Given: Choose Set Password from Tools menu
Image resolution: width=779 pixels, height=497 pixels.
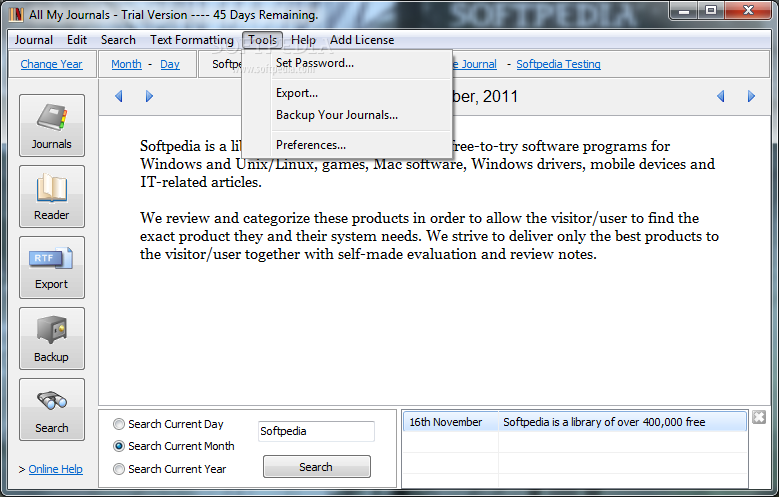Looking at the screenshot, I should click(x=348, y=63).
